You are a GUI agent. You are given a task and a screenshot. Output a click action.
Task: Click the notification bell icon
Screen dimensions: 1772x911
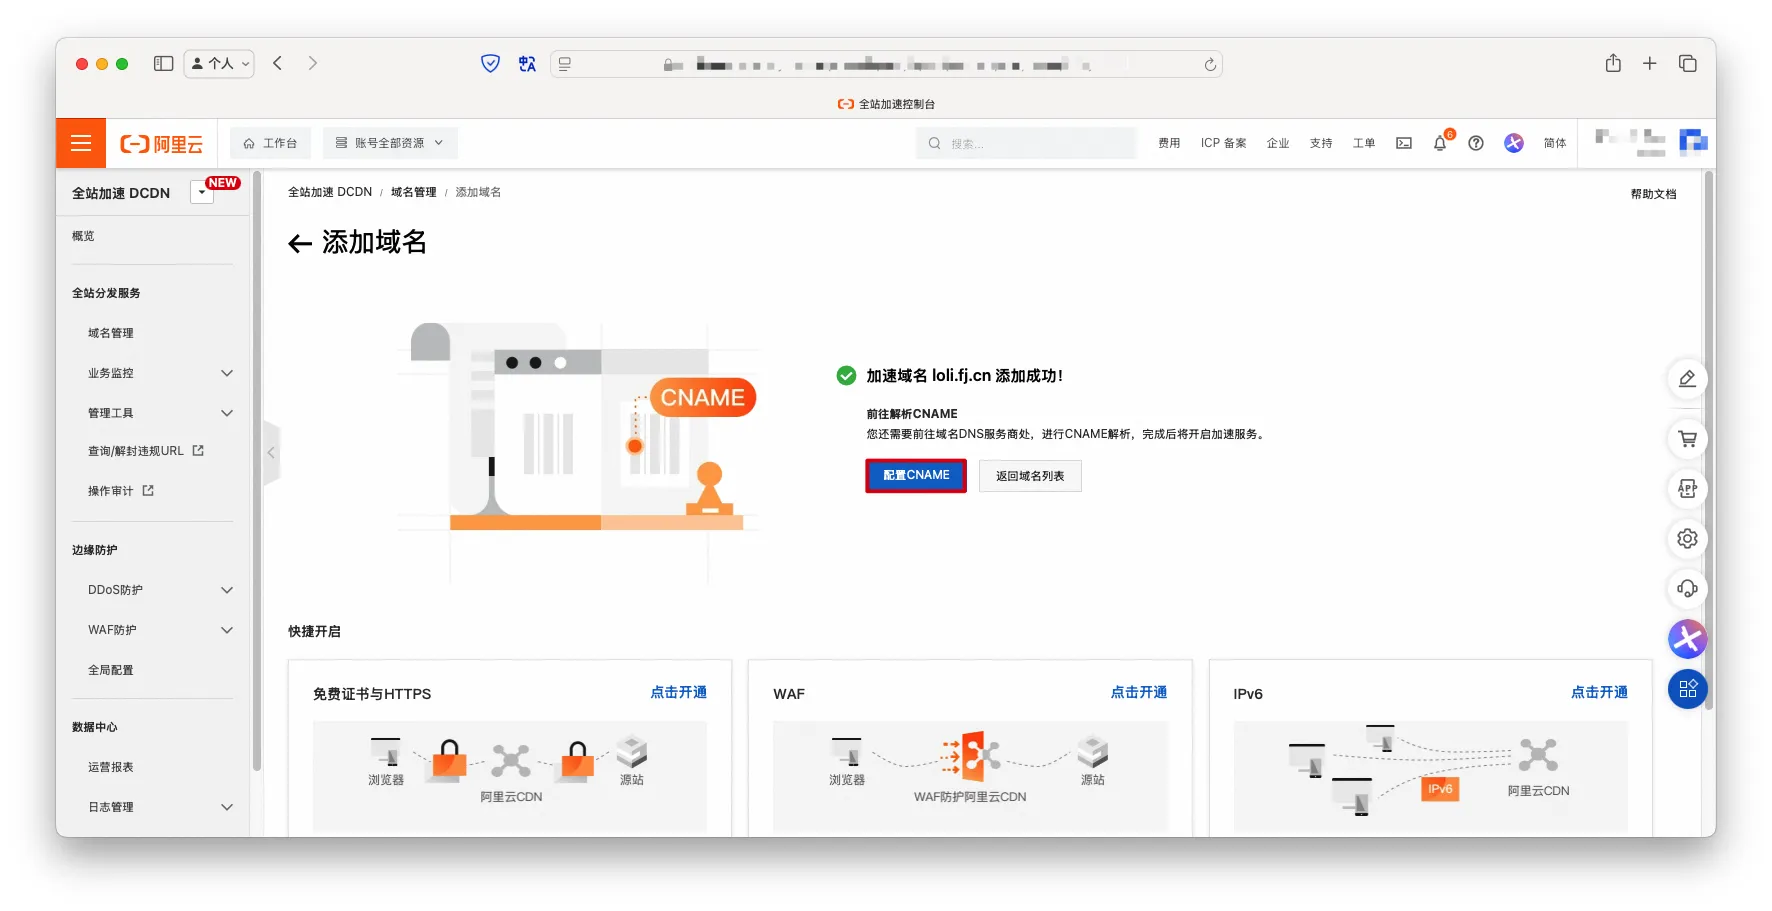[x=1439, y=143]
